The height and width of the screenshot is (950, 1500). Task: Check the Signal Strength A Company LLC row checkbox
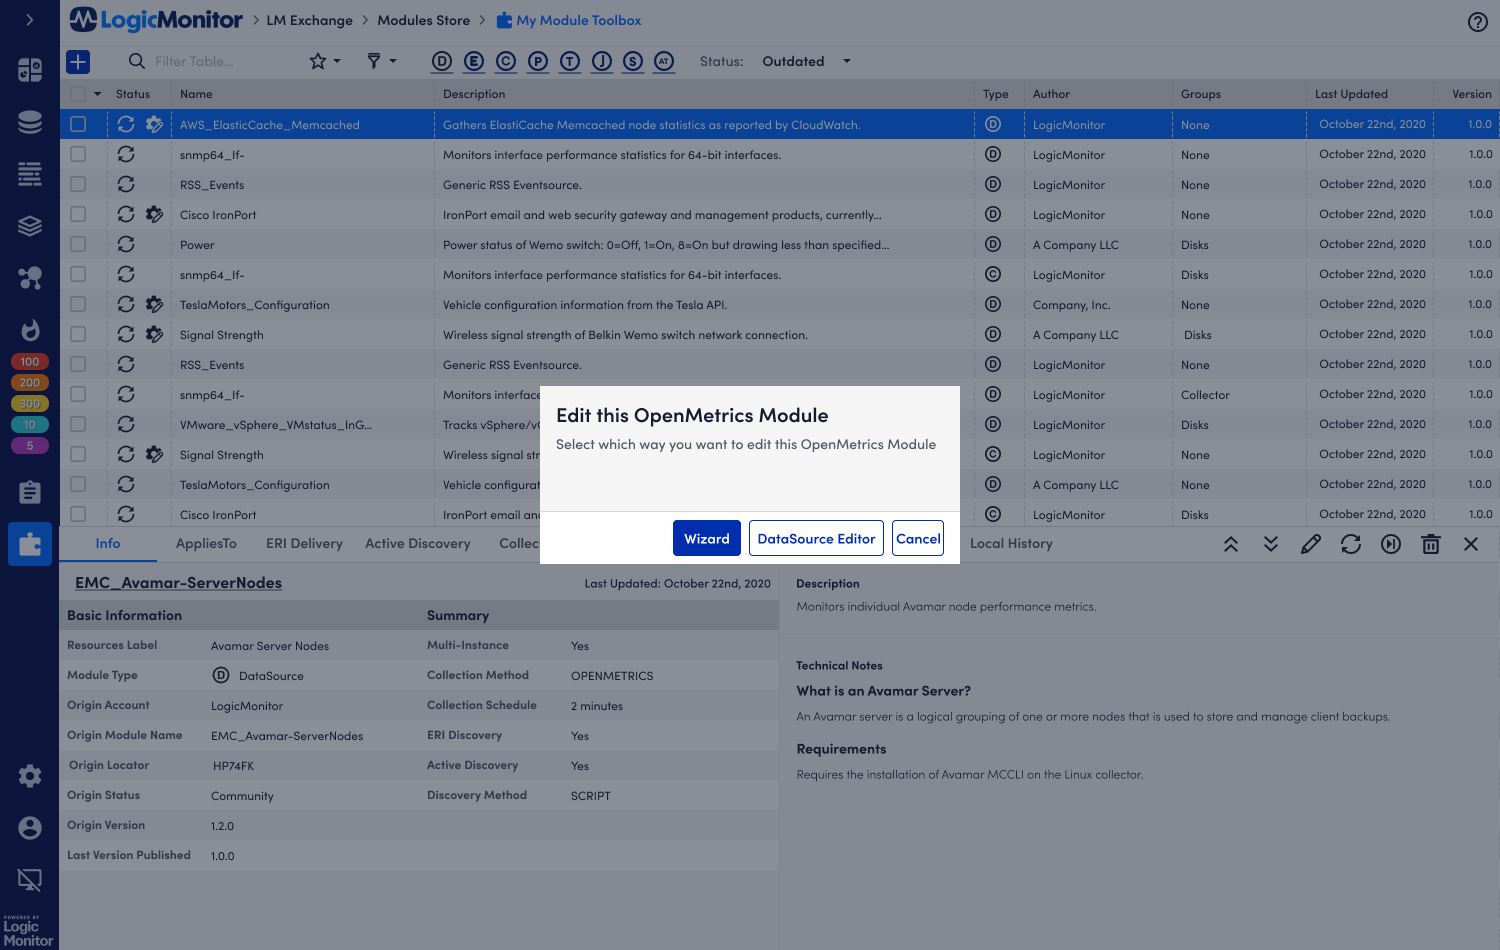pyautogui.click(x=78, y=334)
